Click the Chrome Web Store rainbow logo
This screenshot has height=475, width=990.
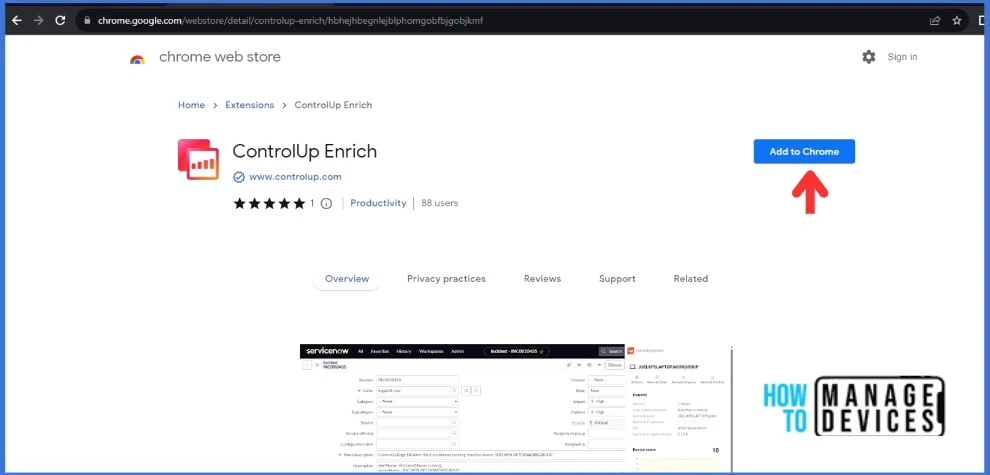[138, 59]
